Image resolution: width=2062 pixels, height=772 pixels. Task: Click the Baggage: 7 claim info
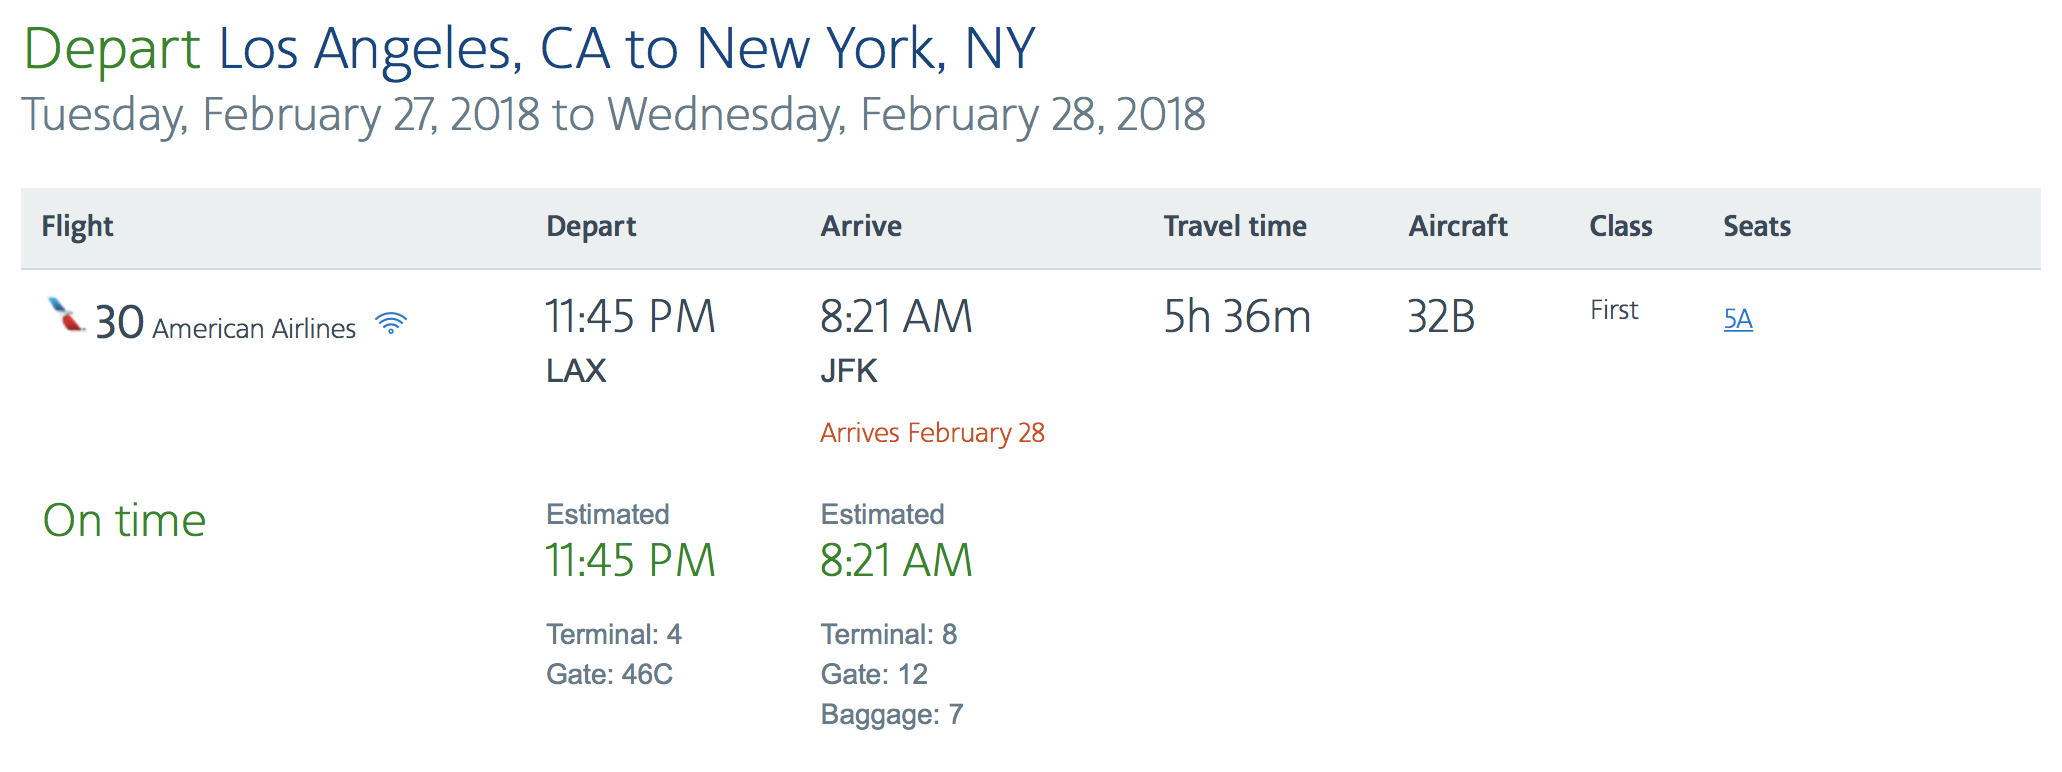coord(892,714)
